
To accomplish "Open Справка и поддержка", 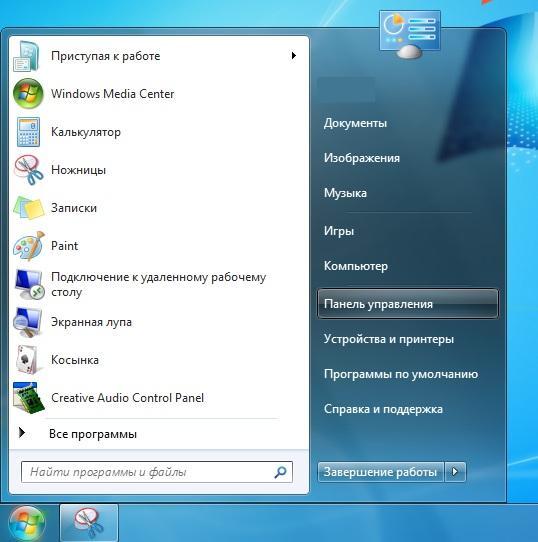I will tap(383, 409).
